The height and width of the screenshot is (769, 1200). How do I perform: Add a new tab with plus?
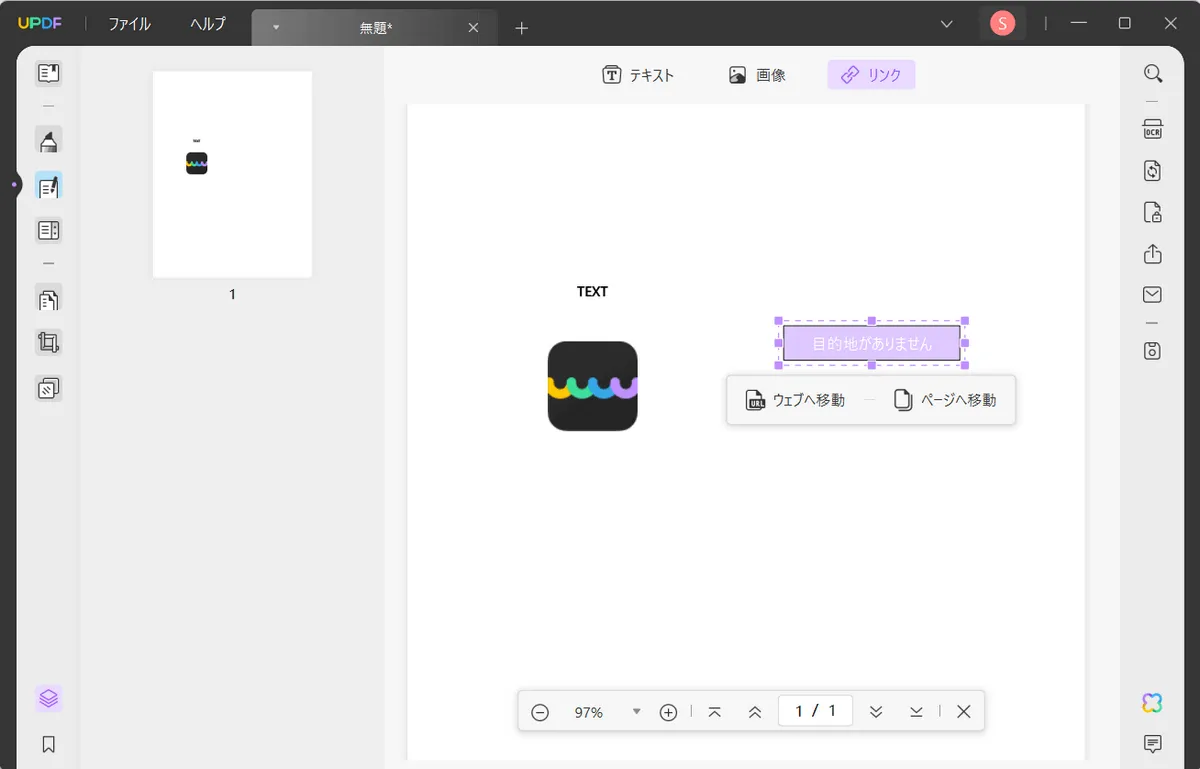click(x=521, y=28)
